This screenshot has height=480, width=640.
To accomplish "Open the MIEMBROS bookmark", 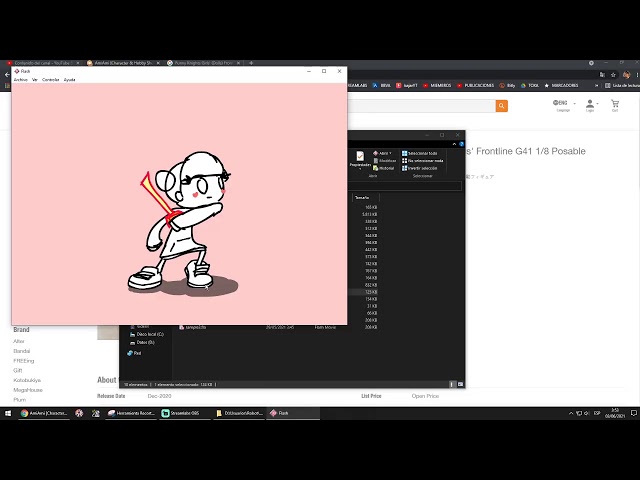I will point(437,85).
